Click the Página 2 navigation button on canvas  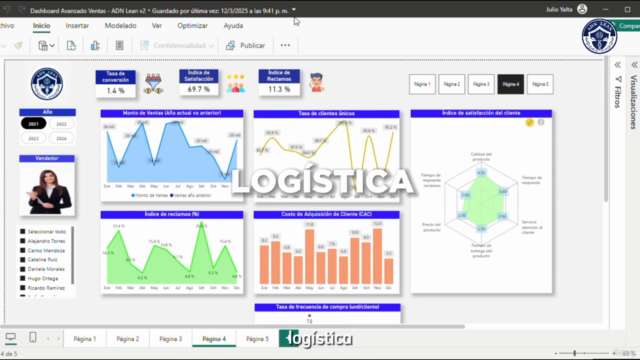[452, 84]
